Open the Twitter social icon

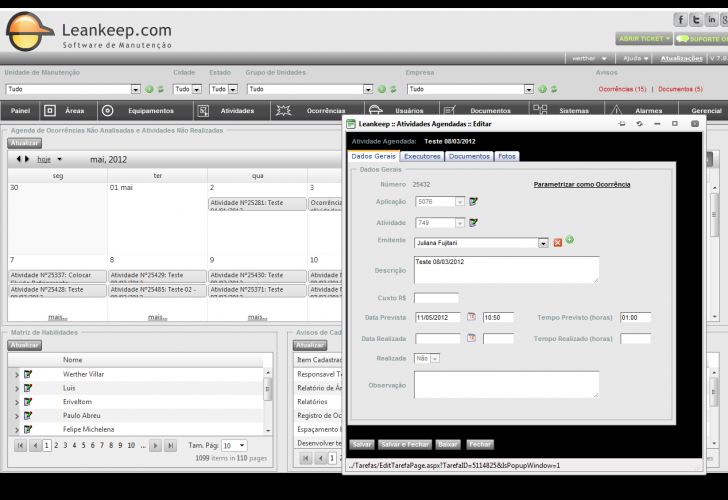[x=696, y=20]
